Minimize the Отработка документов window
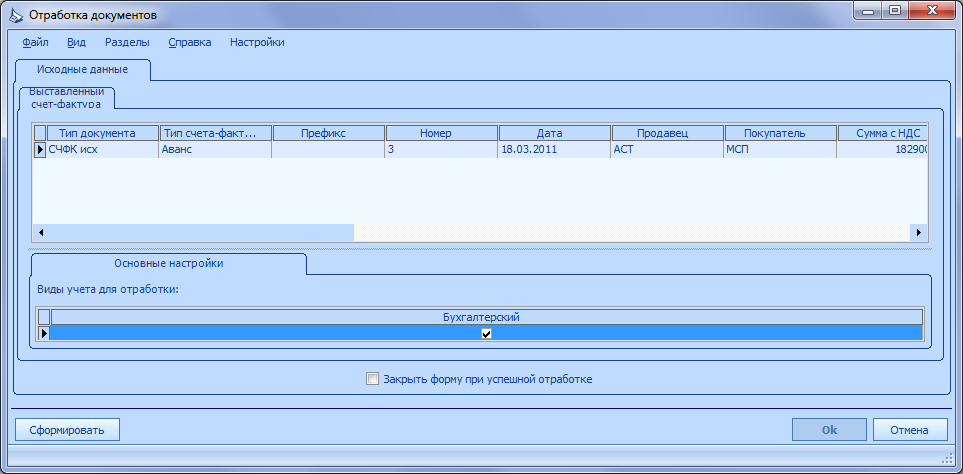Screen dimensions: 963x474 coord(867,10)
